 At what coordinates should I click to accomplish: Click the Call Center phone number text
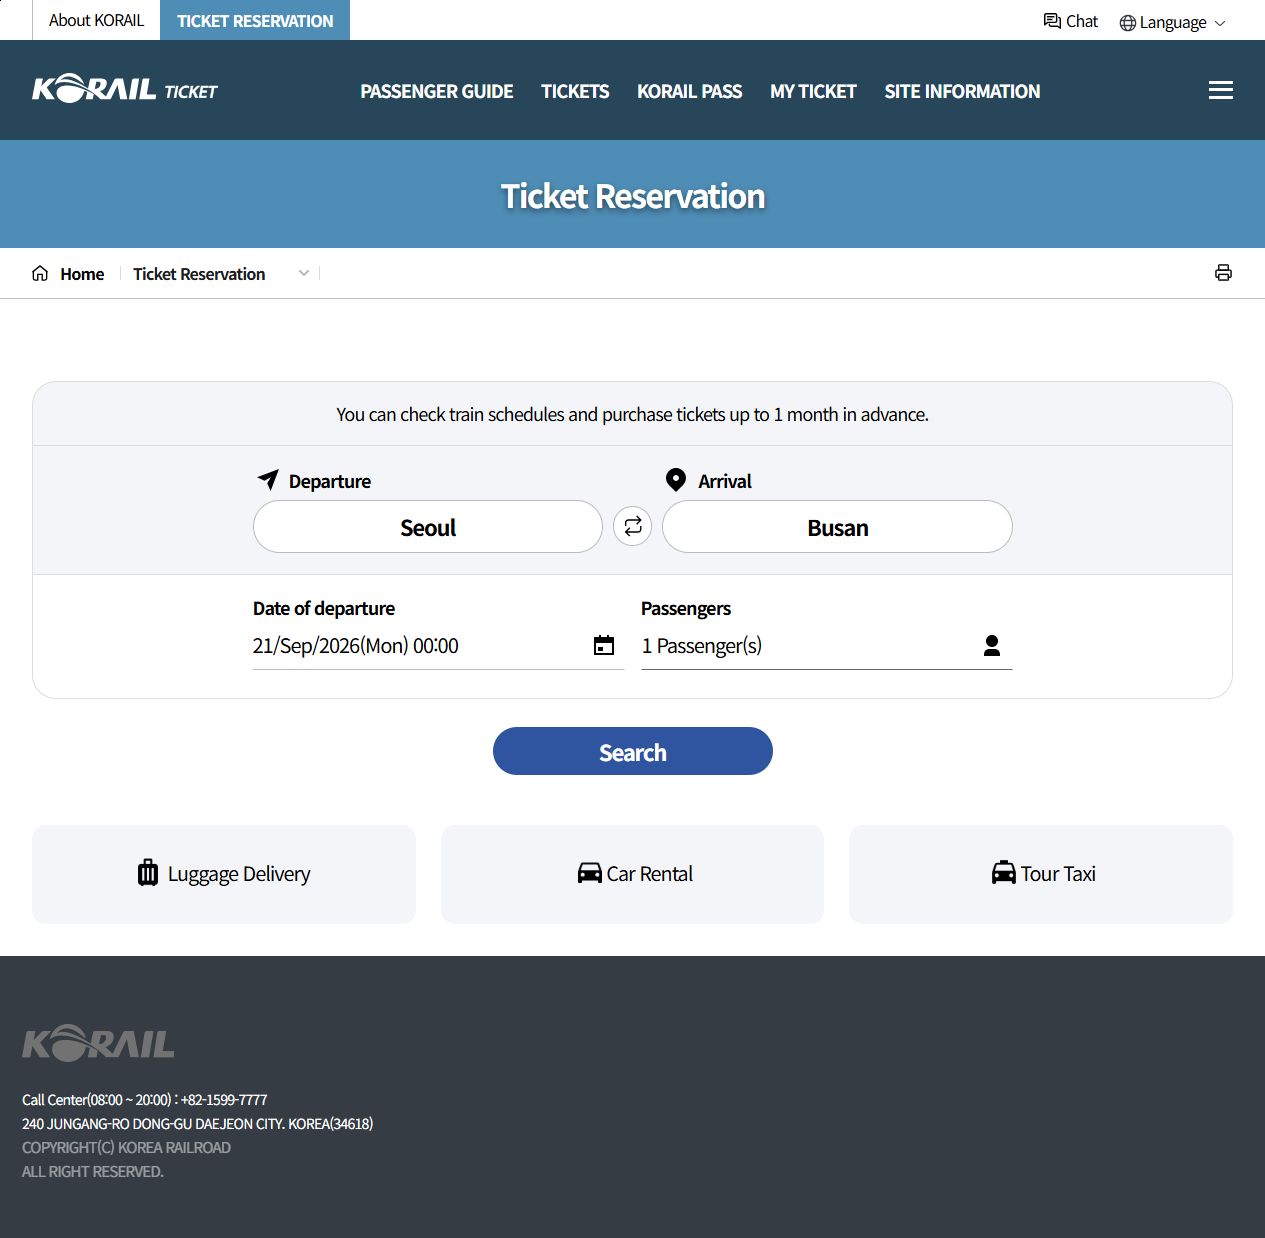(x=144, y=1099)
